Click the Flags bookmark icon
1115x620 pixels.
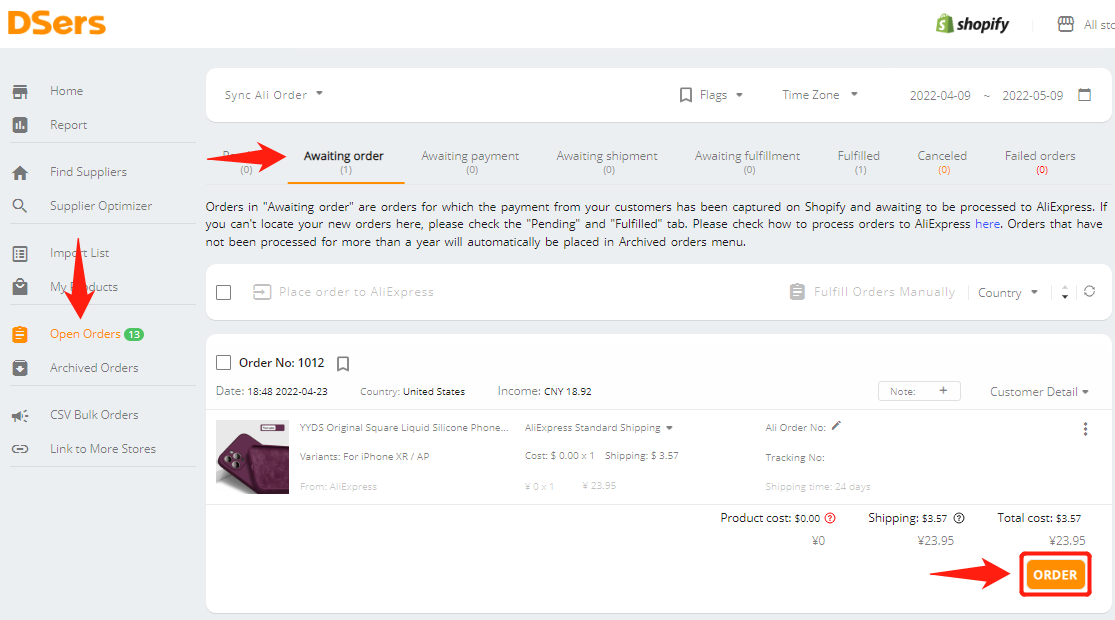tap(685, 95)
